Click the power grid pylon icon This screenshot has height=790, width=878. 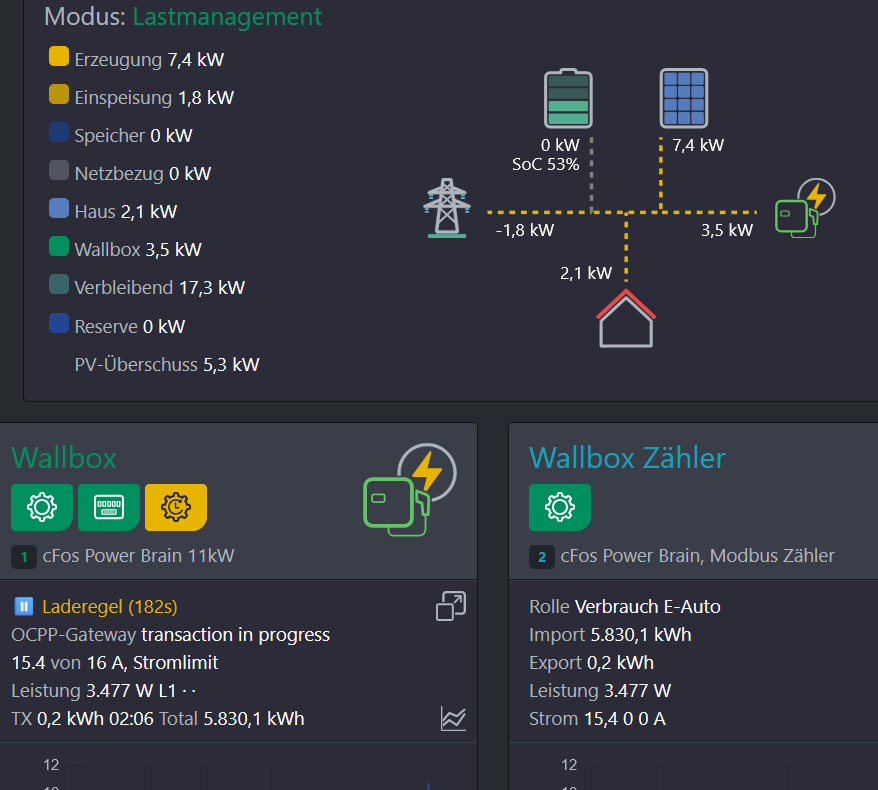coord(447,208)
